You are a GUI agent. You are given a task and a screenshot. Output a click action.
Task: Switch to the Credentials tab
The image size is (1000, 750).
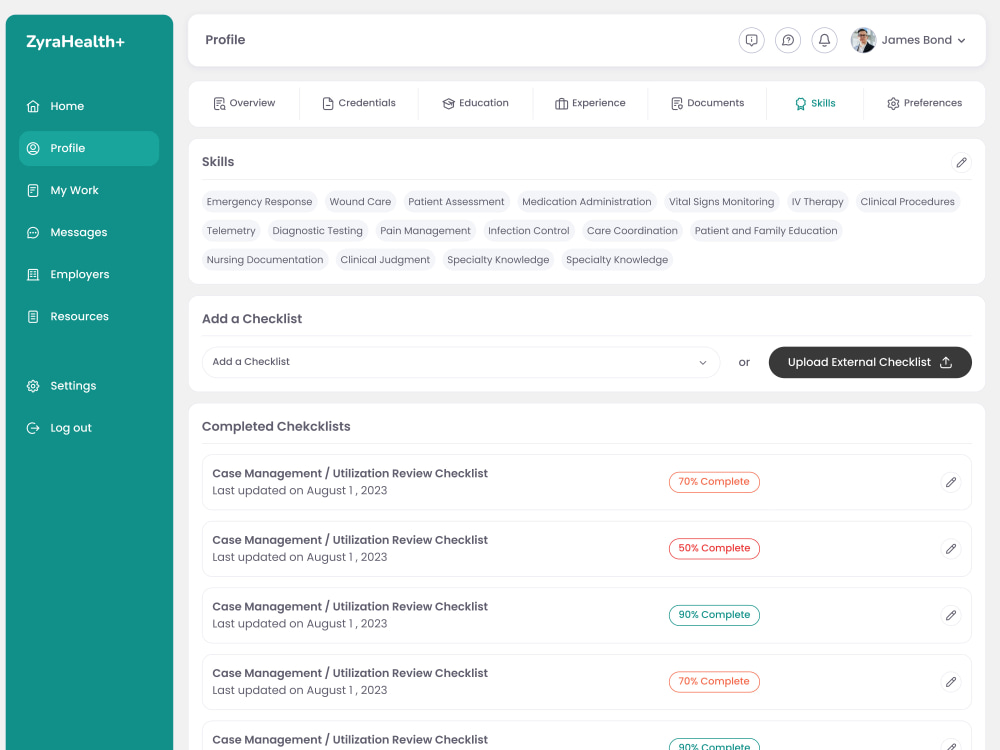[358, 103]
